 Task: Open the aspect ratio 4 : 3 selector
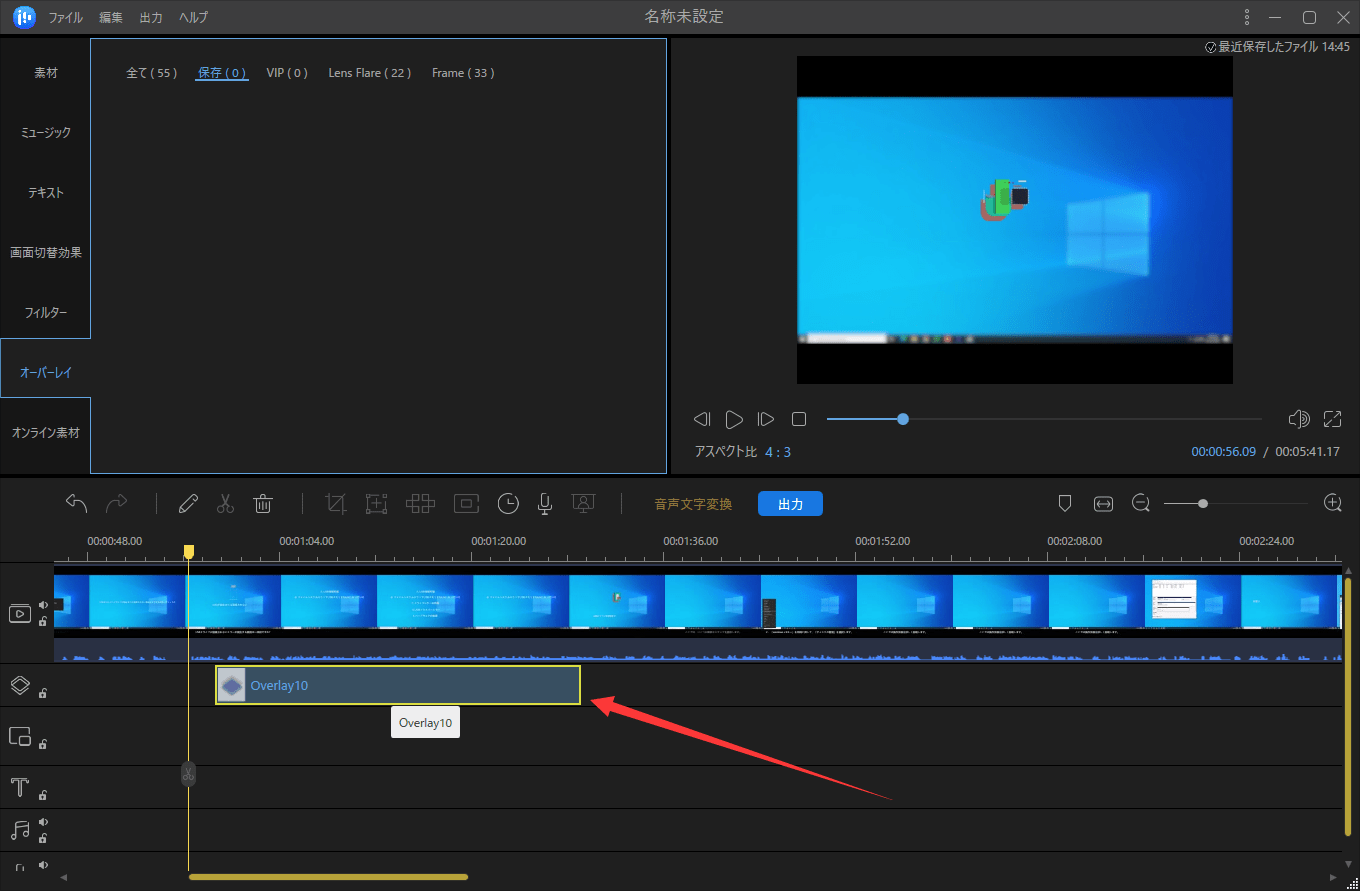click(x=777, y=452)
